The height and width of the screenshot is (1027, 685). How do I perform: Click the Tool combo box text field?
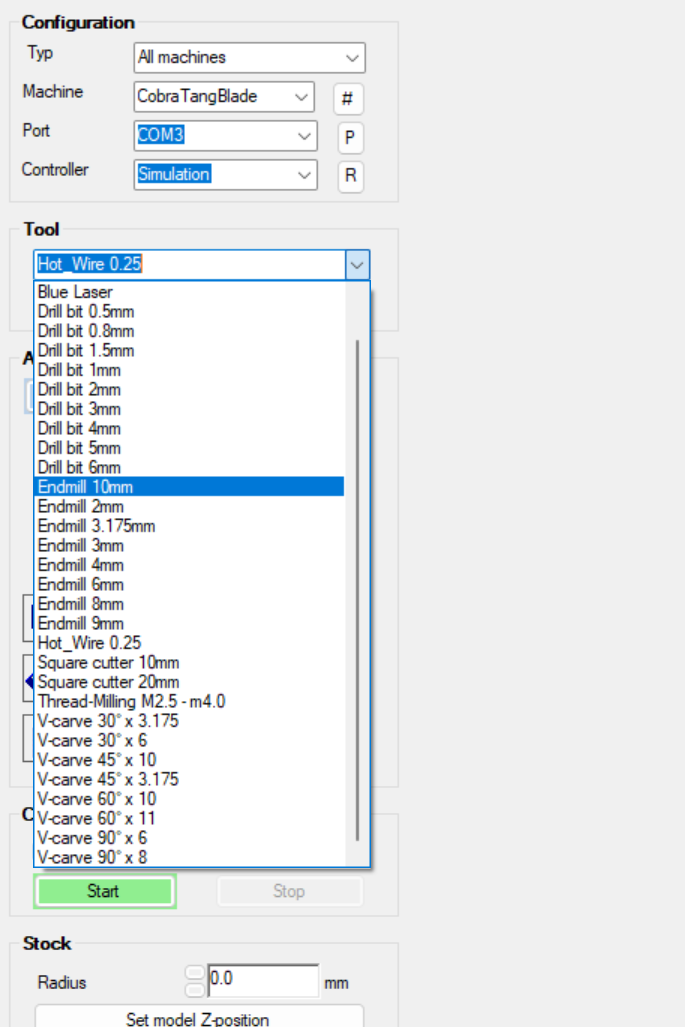(x=190, y=265)
